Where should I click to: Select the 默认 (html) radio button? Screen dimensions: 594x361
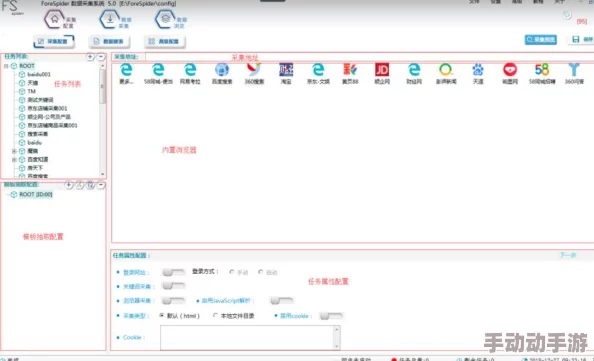point(162,315)
